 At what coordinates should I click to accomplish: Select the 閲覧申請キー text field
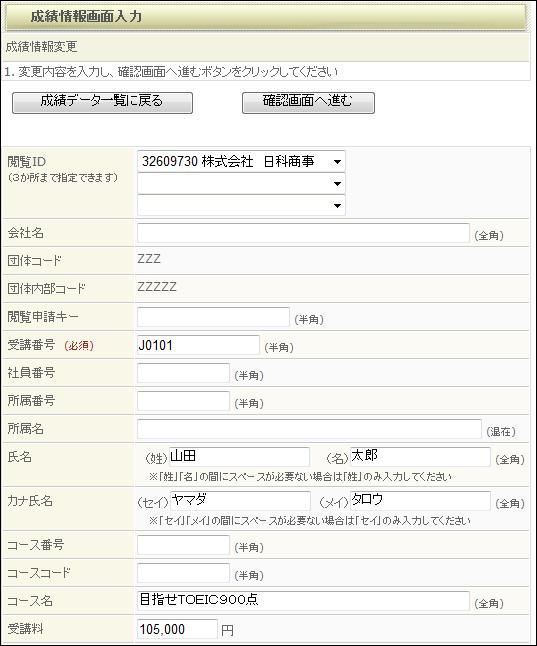click(213, 317)
